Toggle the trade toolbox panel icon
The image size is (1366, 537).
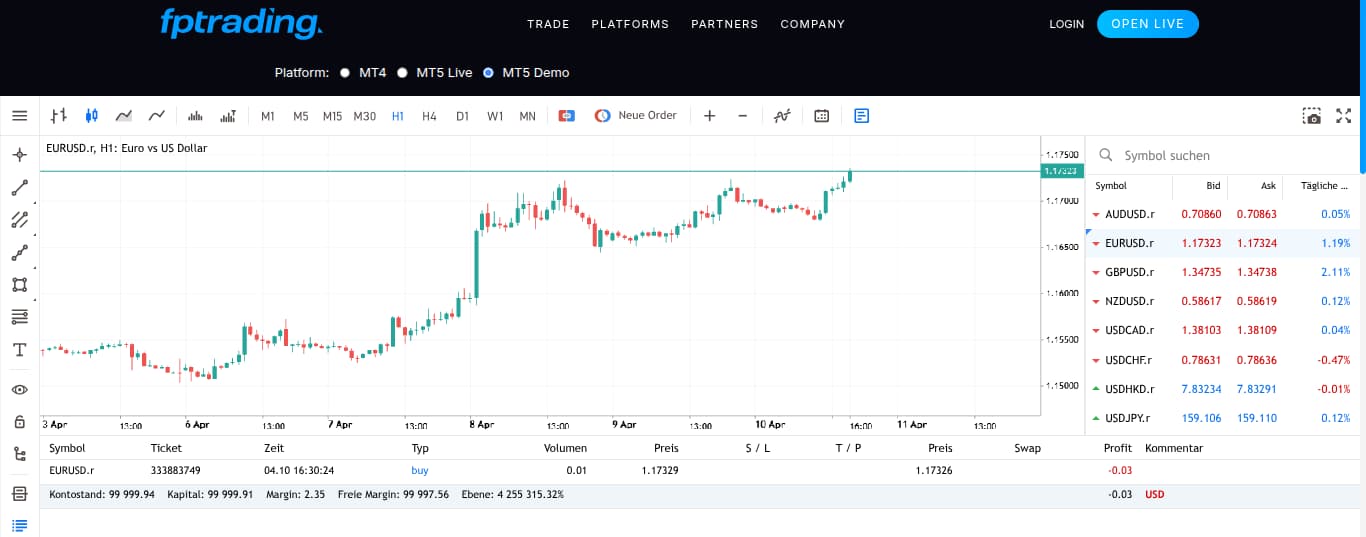pos(862,116)
